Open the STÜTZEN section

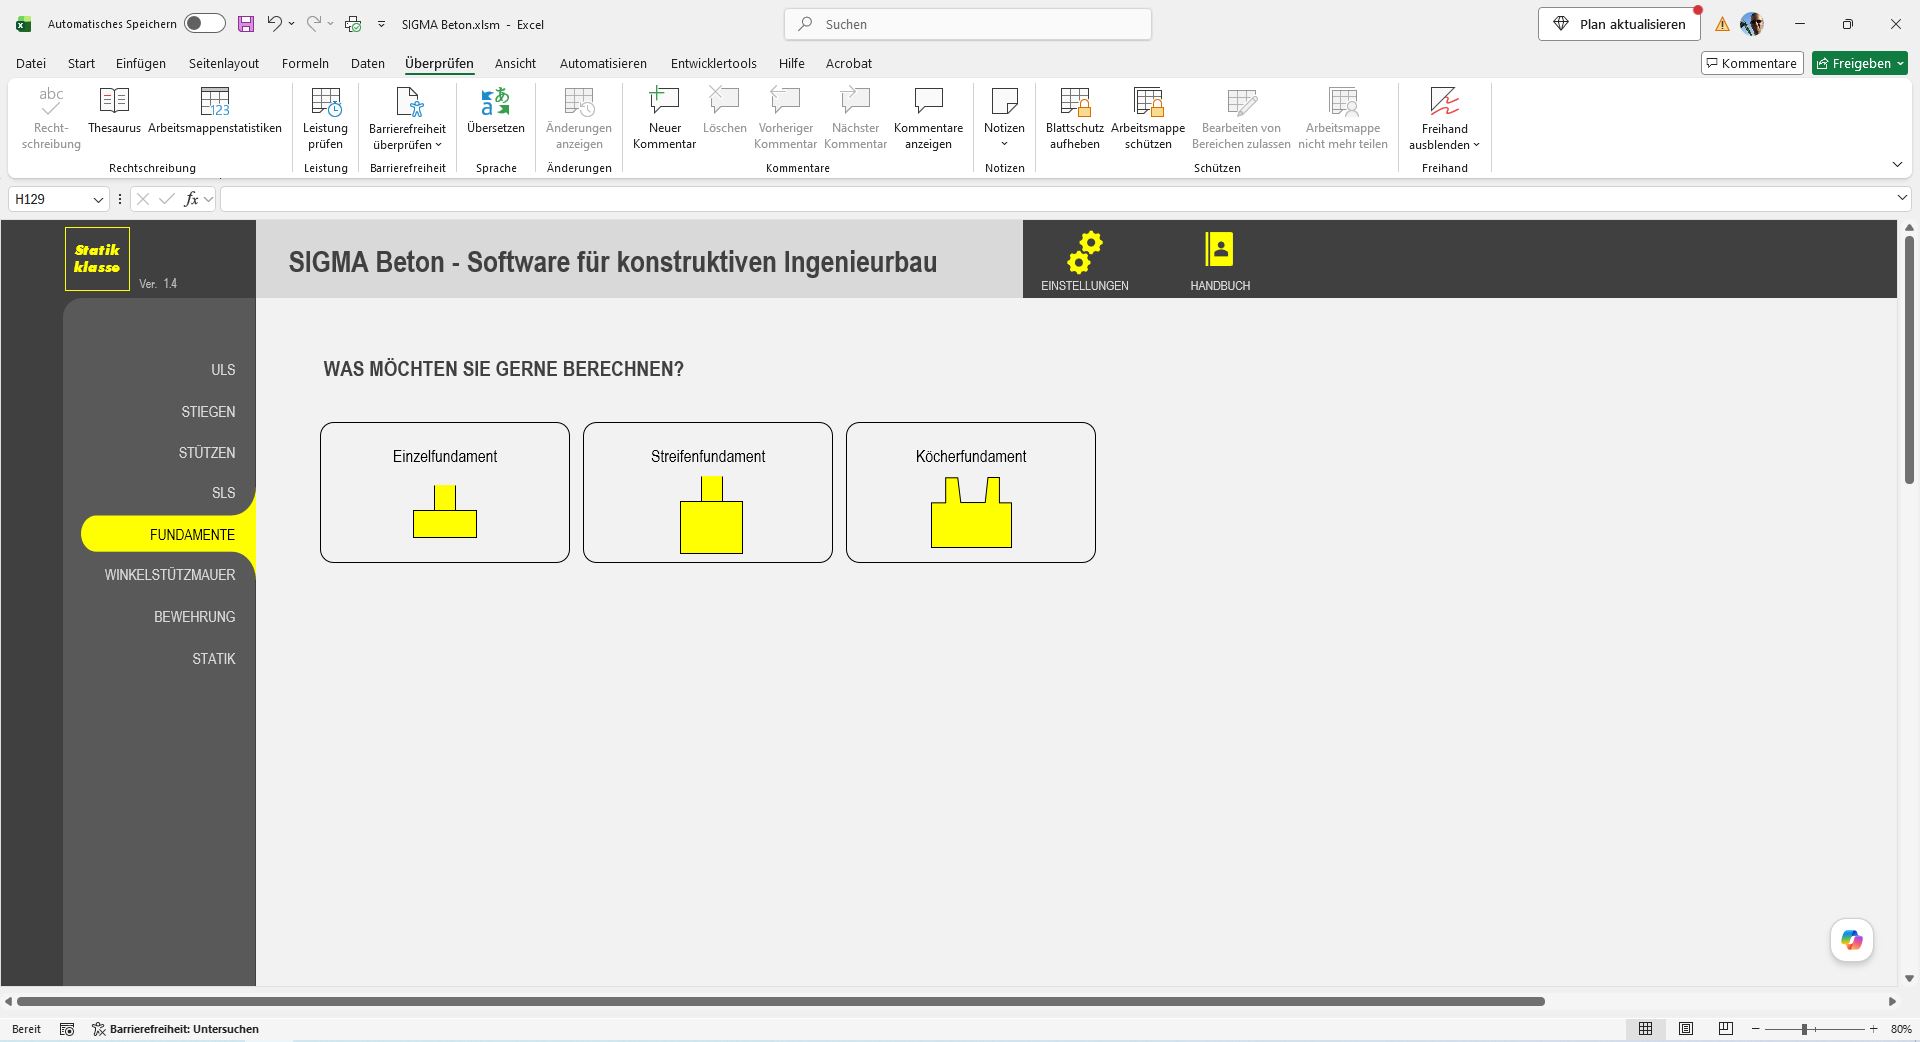coord(207,453)
